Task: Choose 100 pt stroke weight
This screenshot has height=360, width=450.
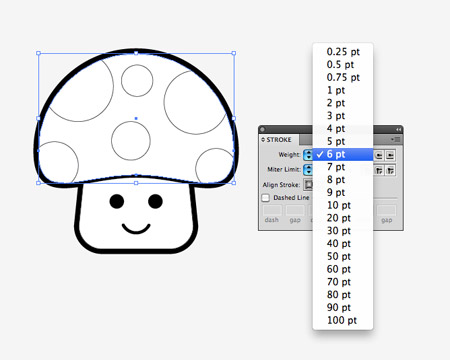Action: pos(343,320)
